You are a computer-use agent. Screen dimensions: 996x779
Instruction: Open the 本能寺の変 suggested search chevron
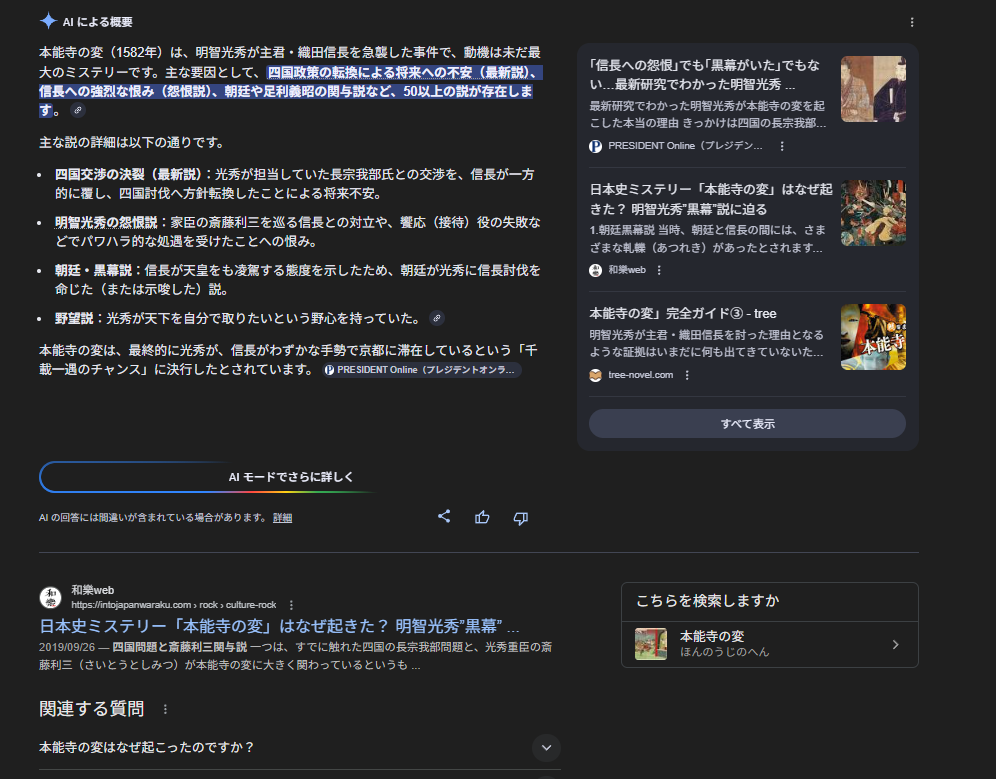pyautogui.click(x=895, y=644)
